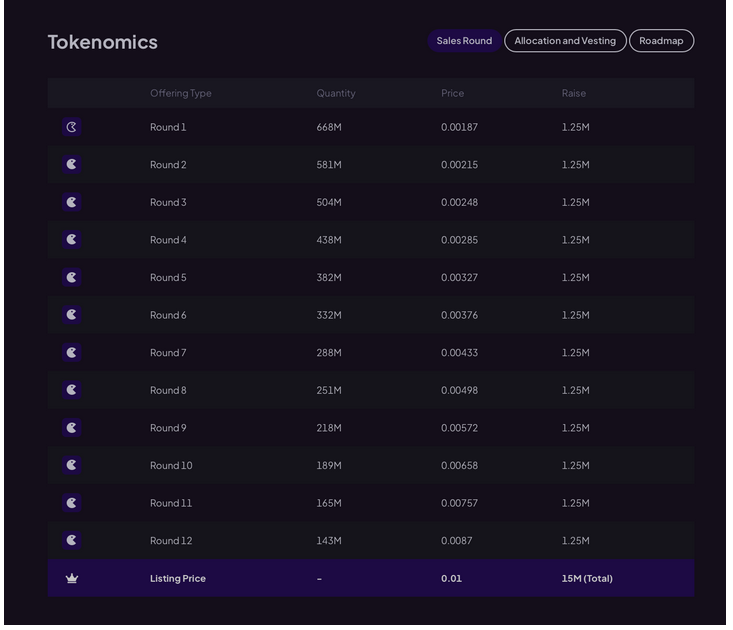The width and height of the screenshot is (733, 630).
Task: Click the Offering Type column header
Action: pos(181,93)
